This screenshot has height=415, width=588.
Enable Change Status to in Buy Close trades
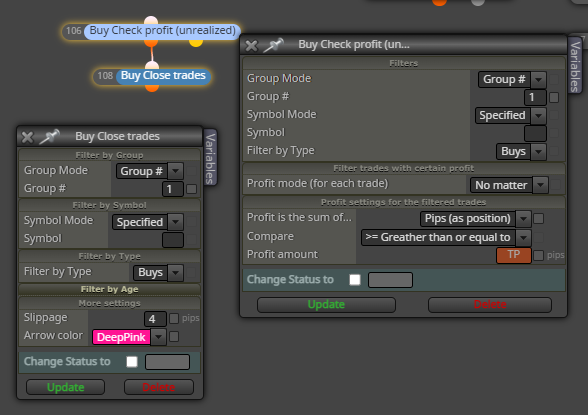pos(132,362)
